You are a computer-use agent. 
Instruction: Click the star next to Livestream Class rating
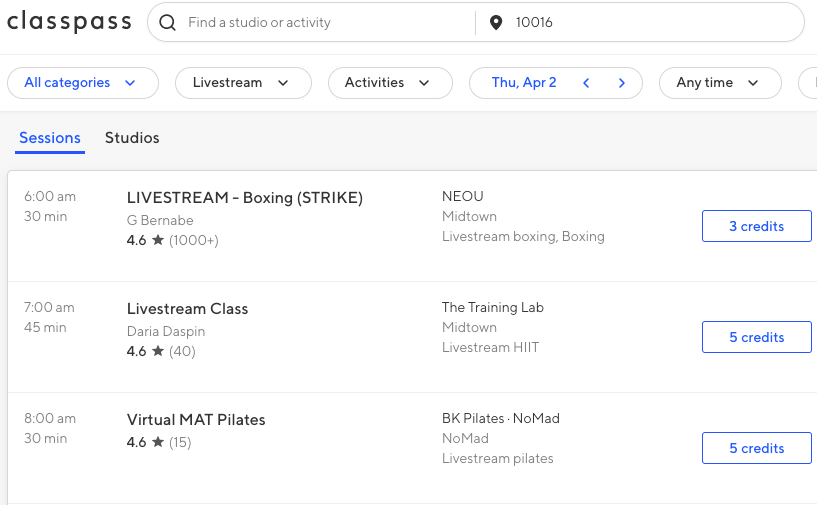[158, 351]
